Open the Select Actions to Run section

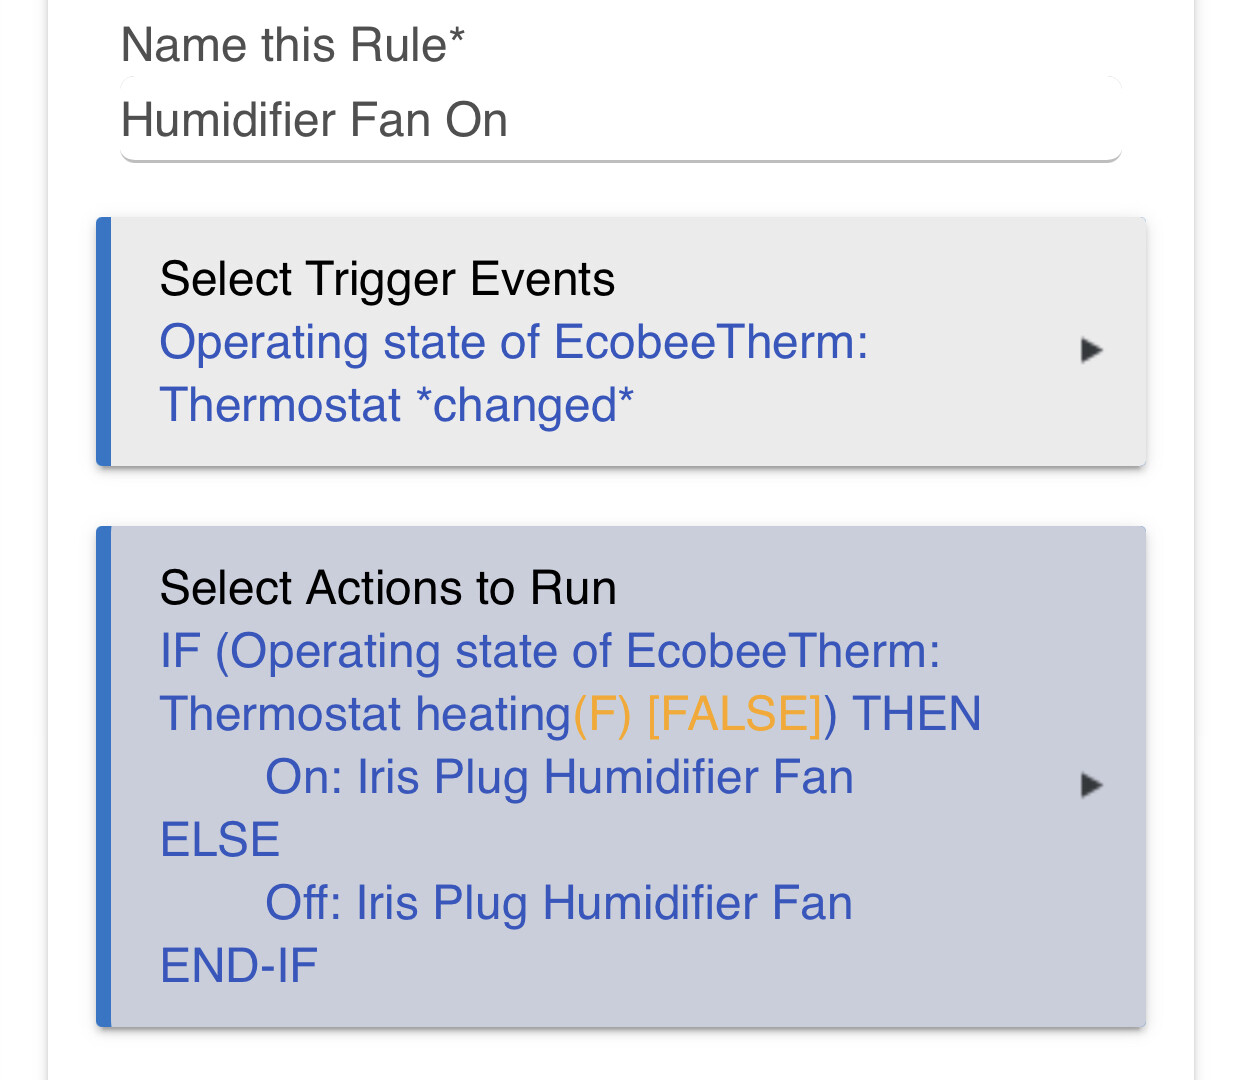[621, 777]
